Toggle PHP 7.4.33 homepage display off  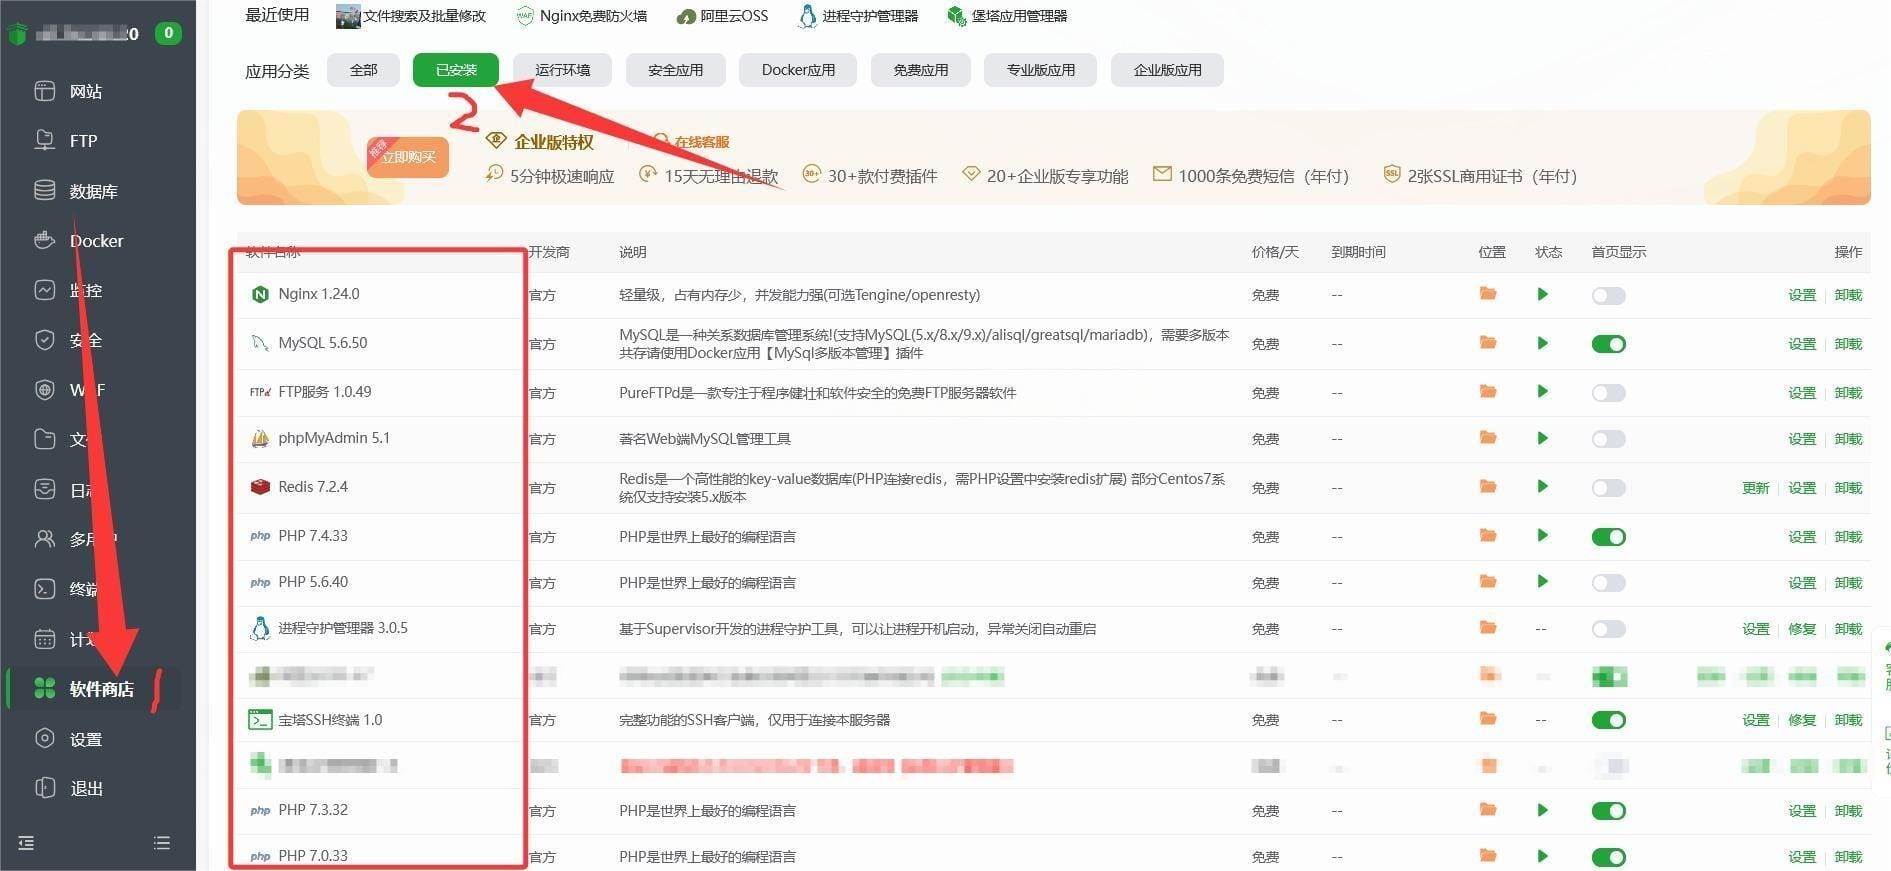1608,537
